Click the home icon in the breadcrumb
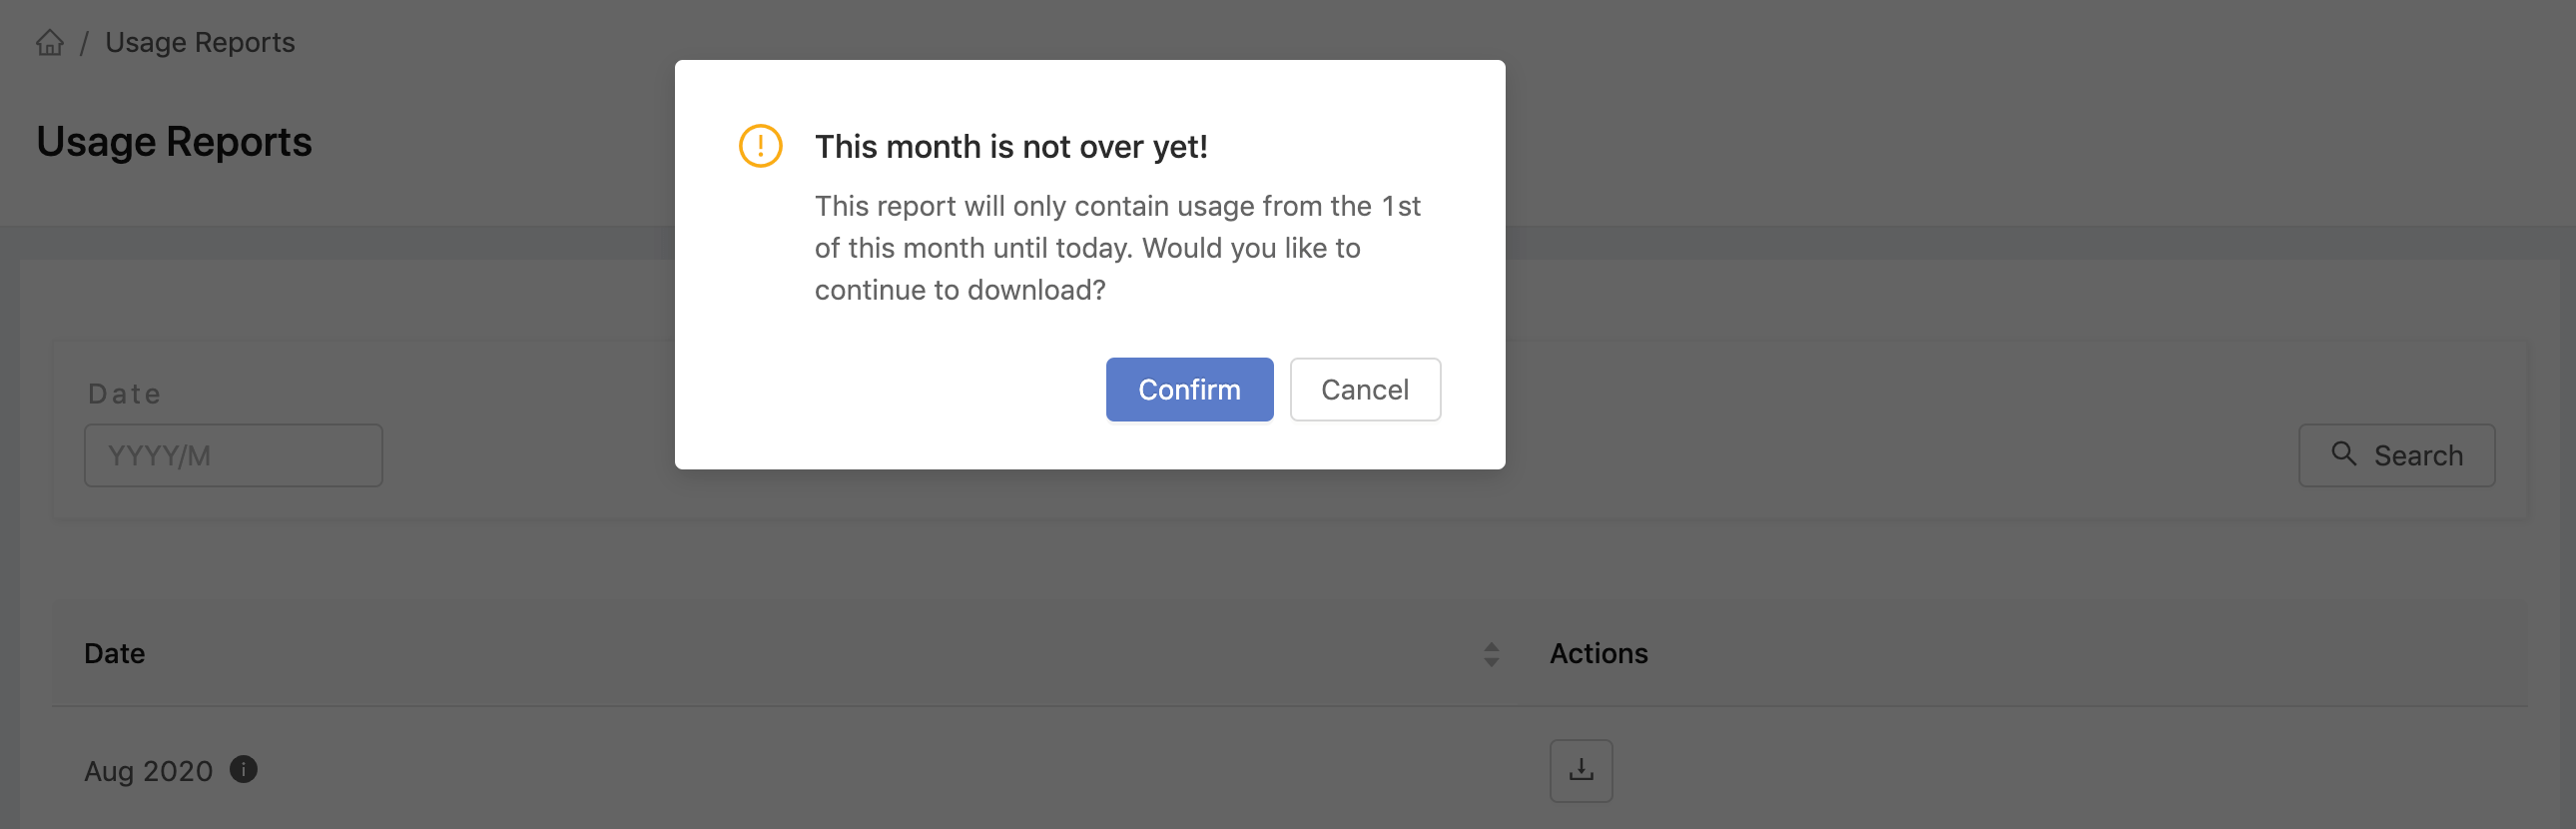This screenshot has width=2576, height=829. pyautogui.click(x=50, y=42)
